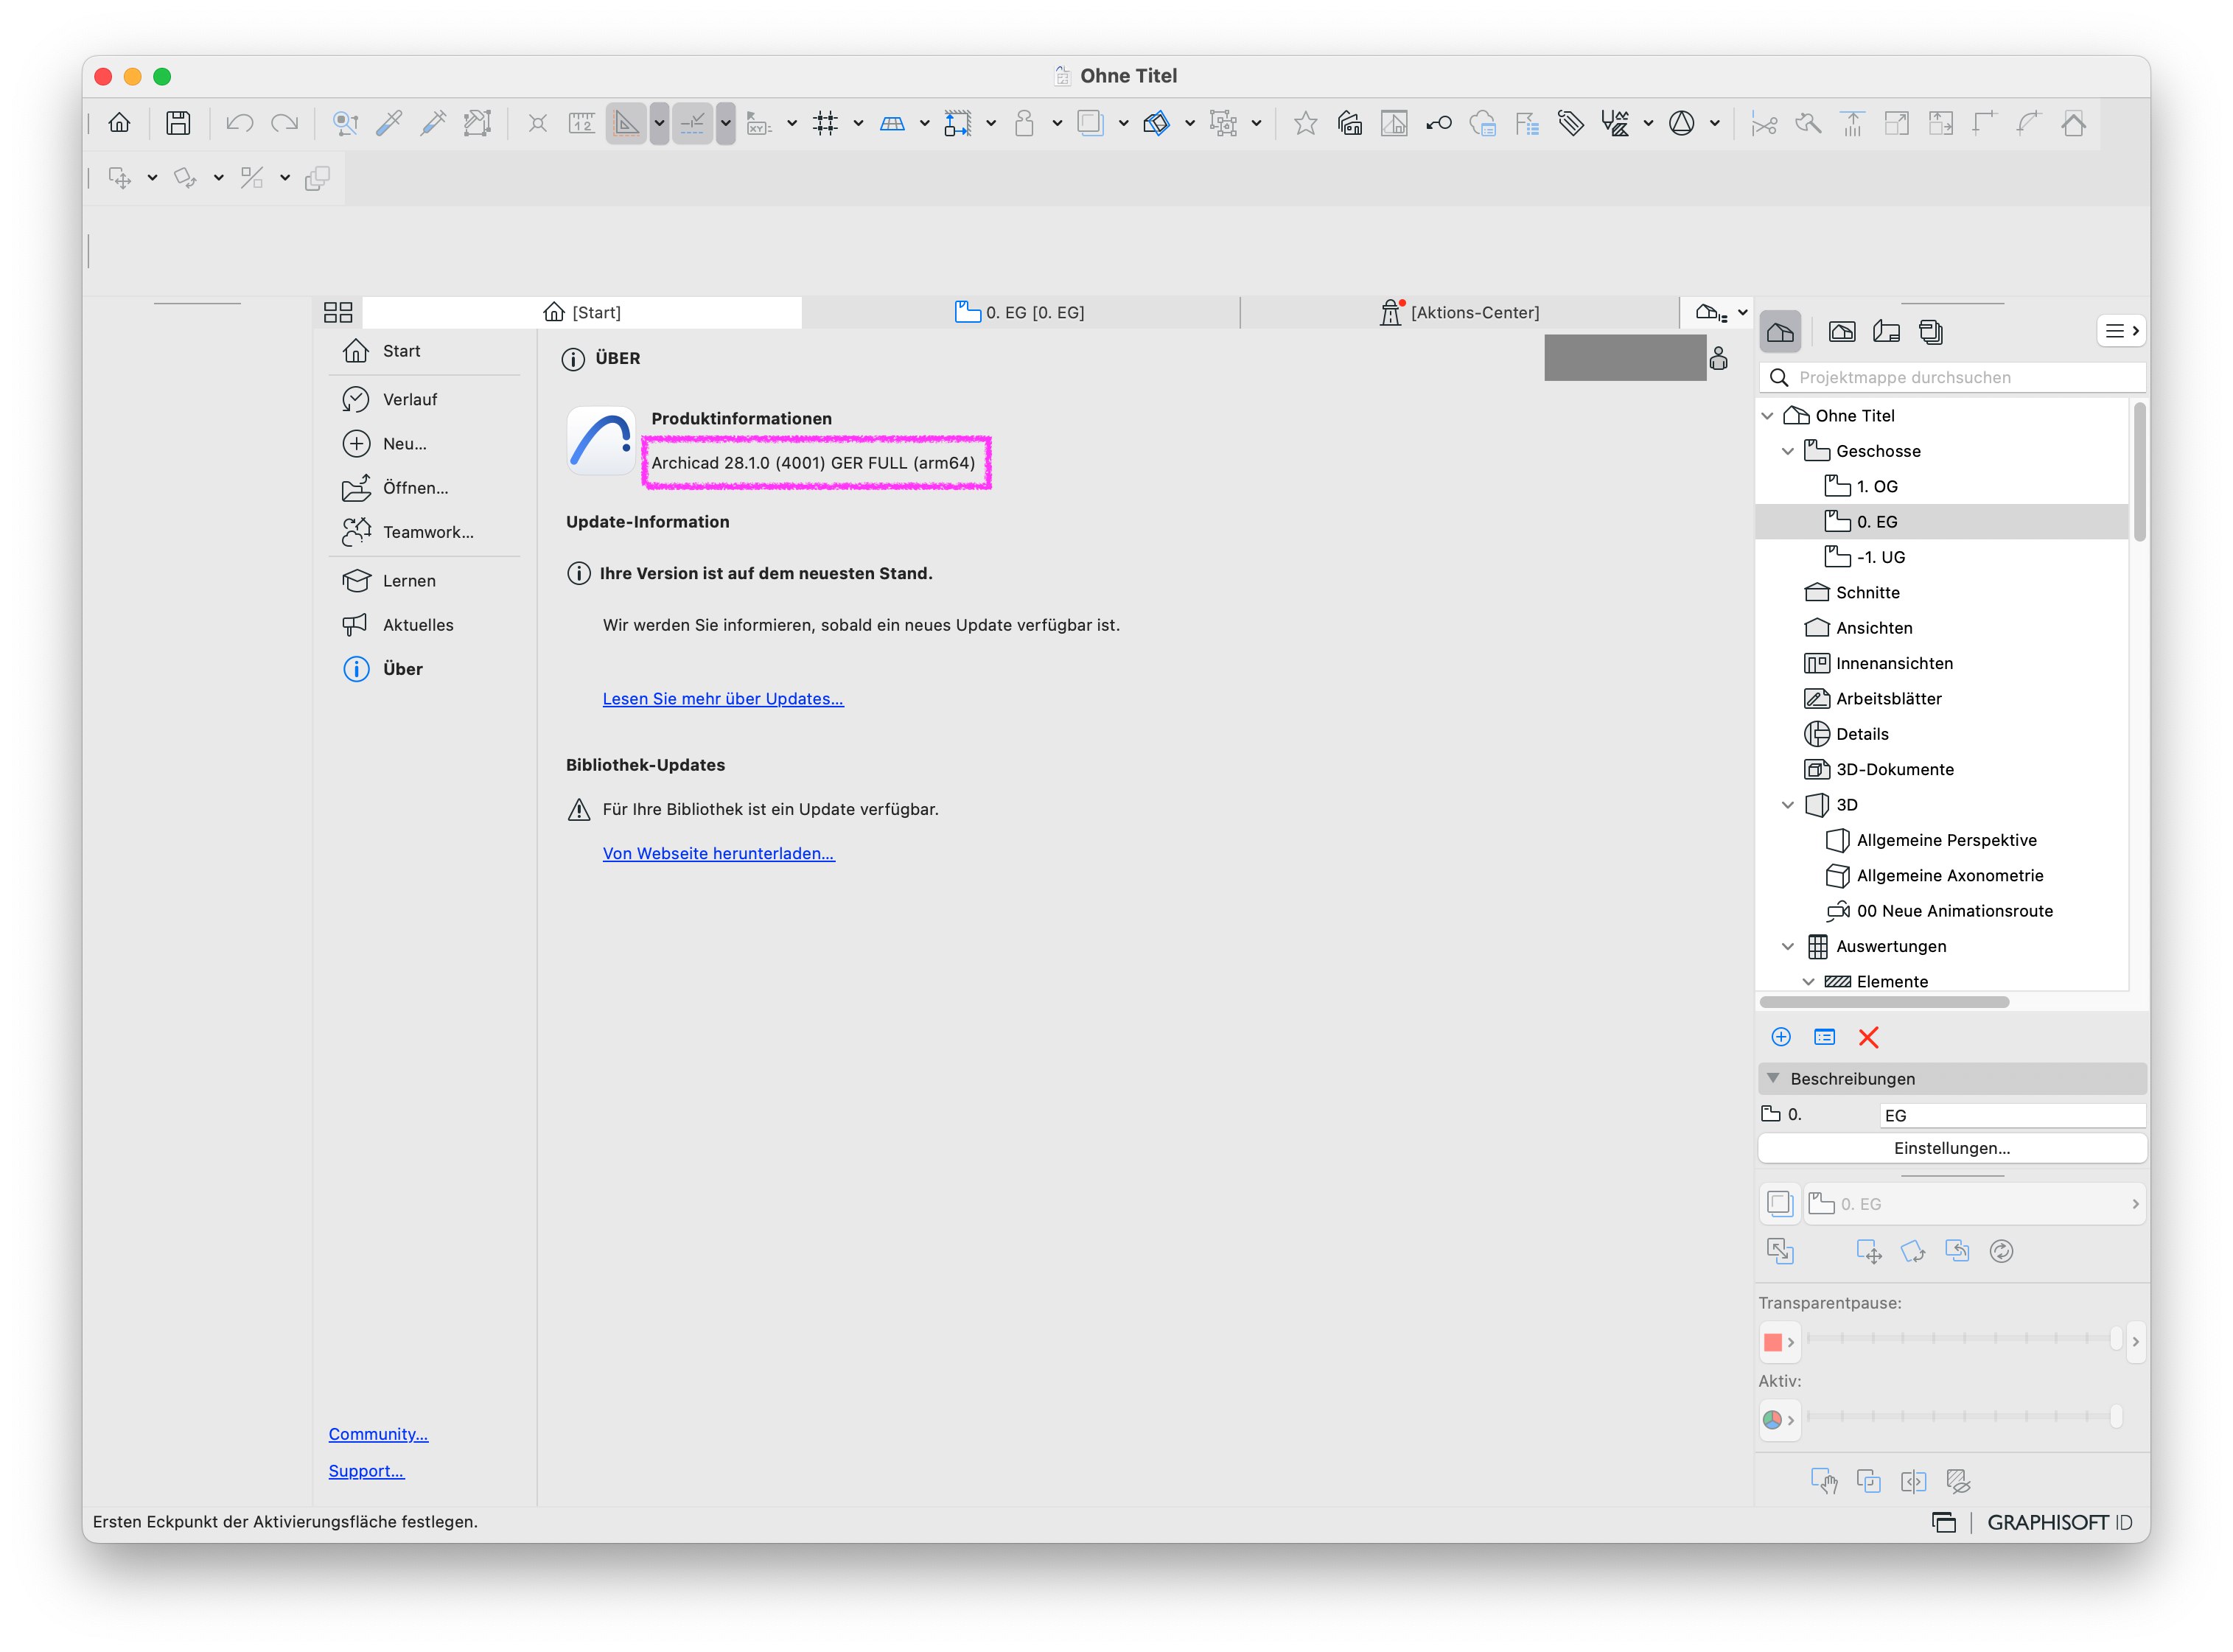Viewport: 2233px width, 1652px height.
Task: Collapse the Beschreibungen section triangle
Action: pos(1774,1078)
